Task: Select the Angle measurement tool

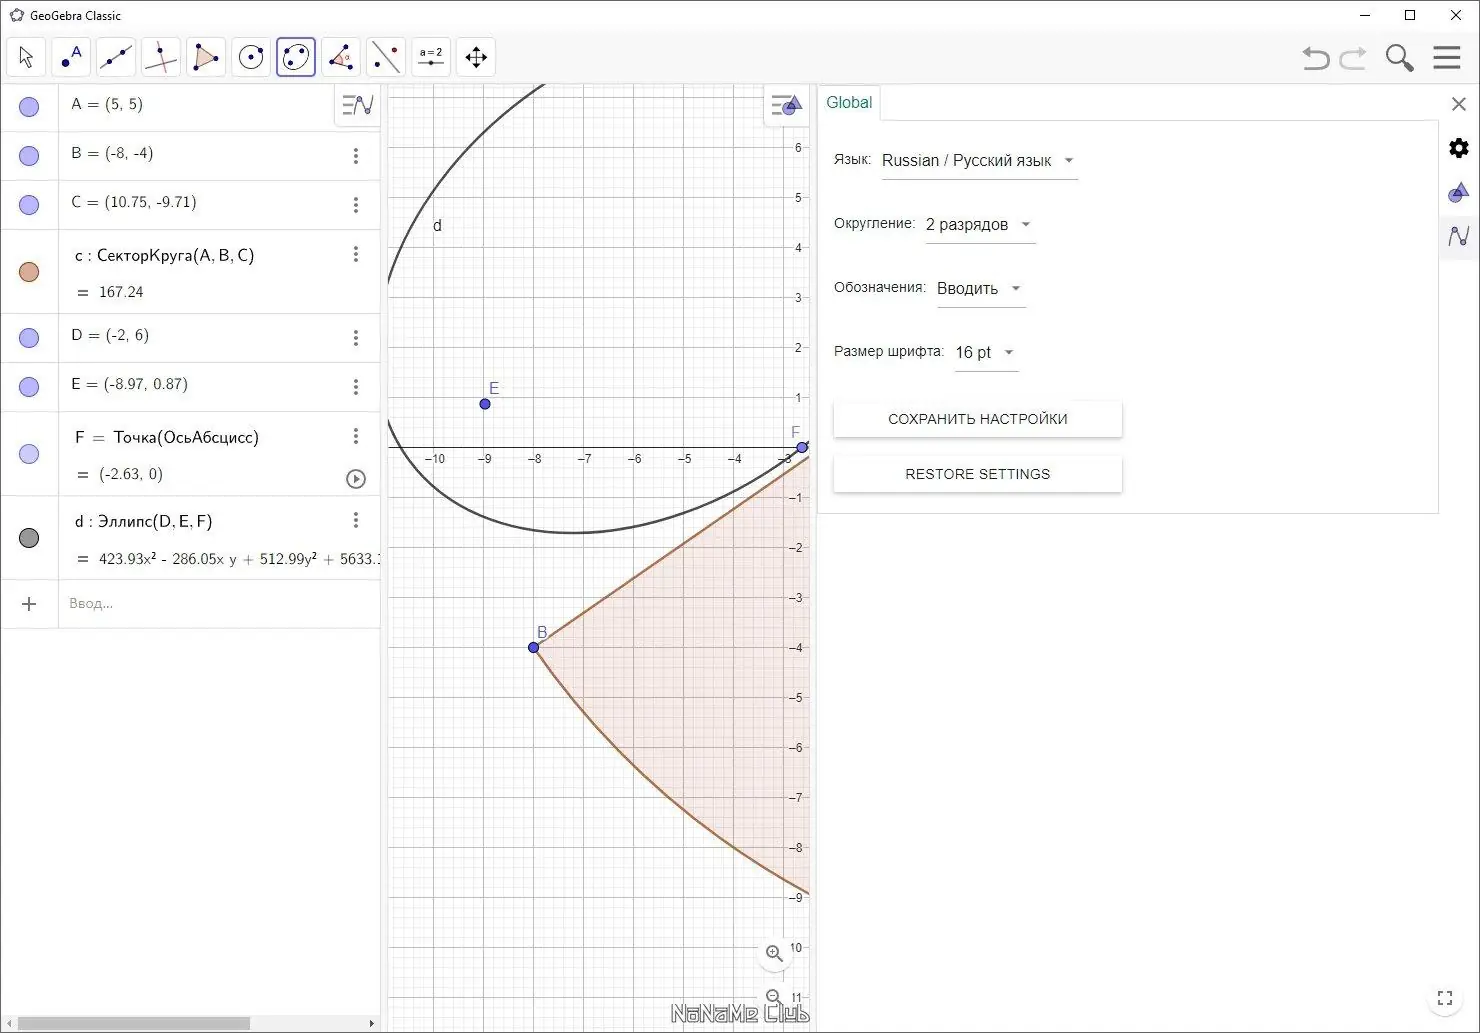Action: pos(341,57)
